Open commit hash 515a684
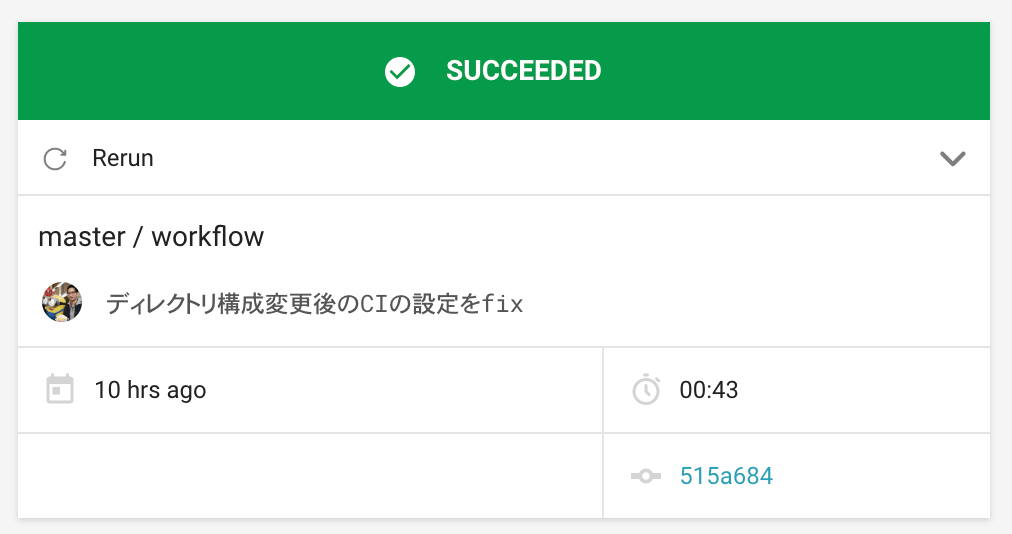 coord(726,476)
